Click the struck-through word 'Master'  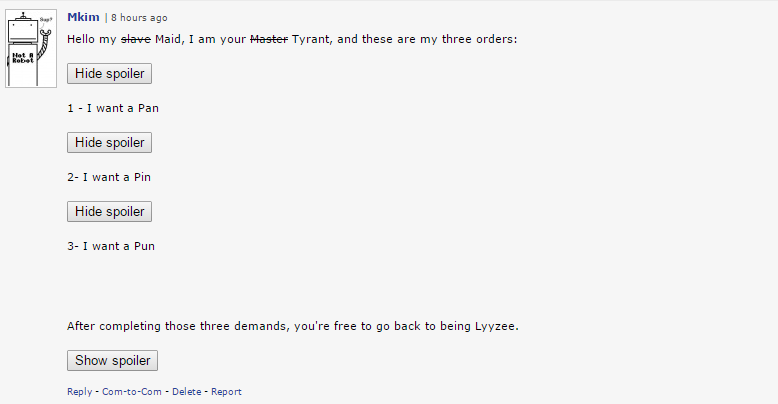click(268, 39)
